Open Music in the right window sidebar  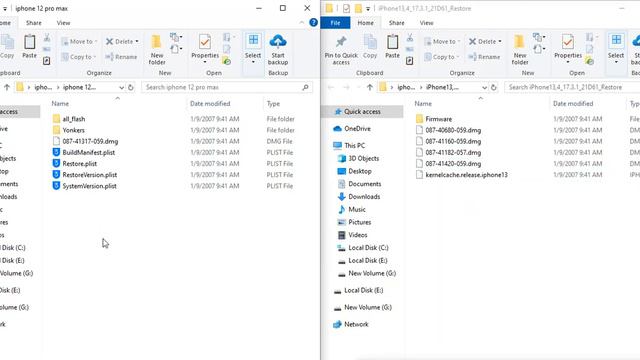357,209
